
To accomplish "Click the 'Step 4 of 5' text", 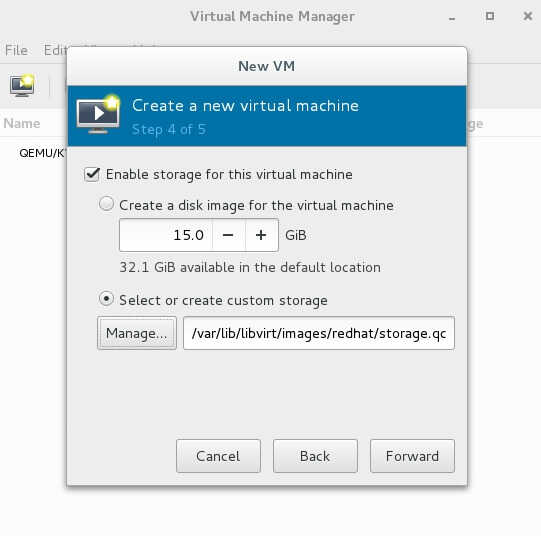I will [x=169, y=130].
